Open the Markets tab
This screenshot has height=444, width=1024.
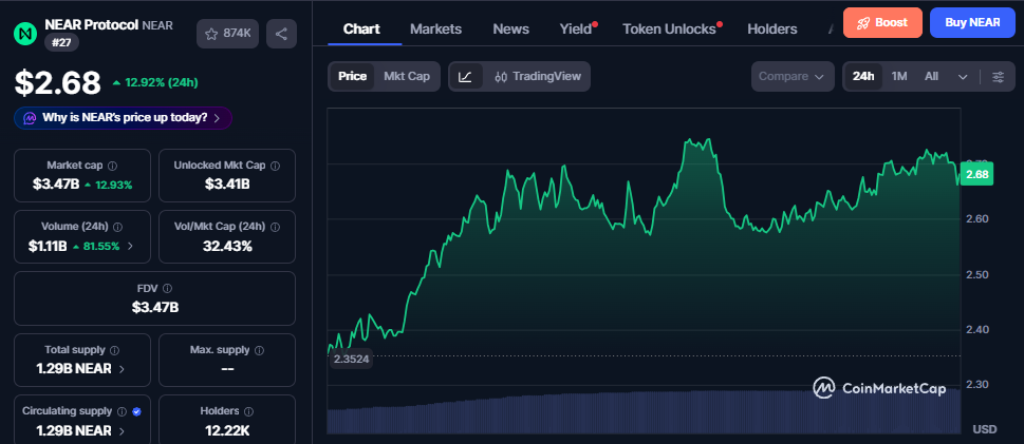pos(436,29)
